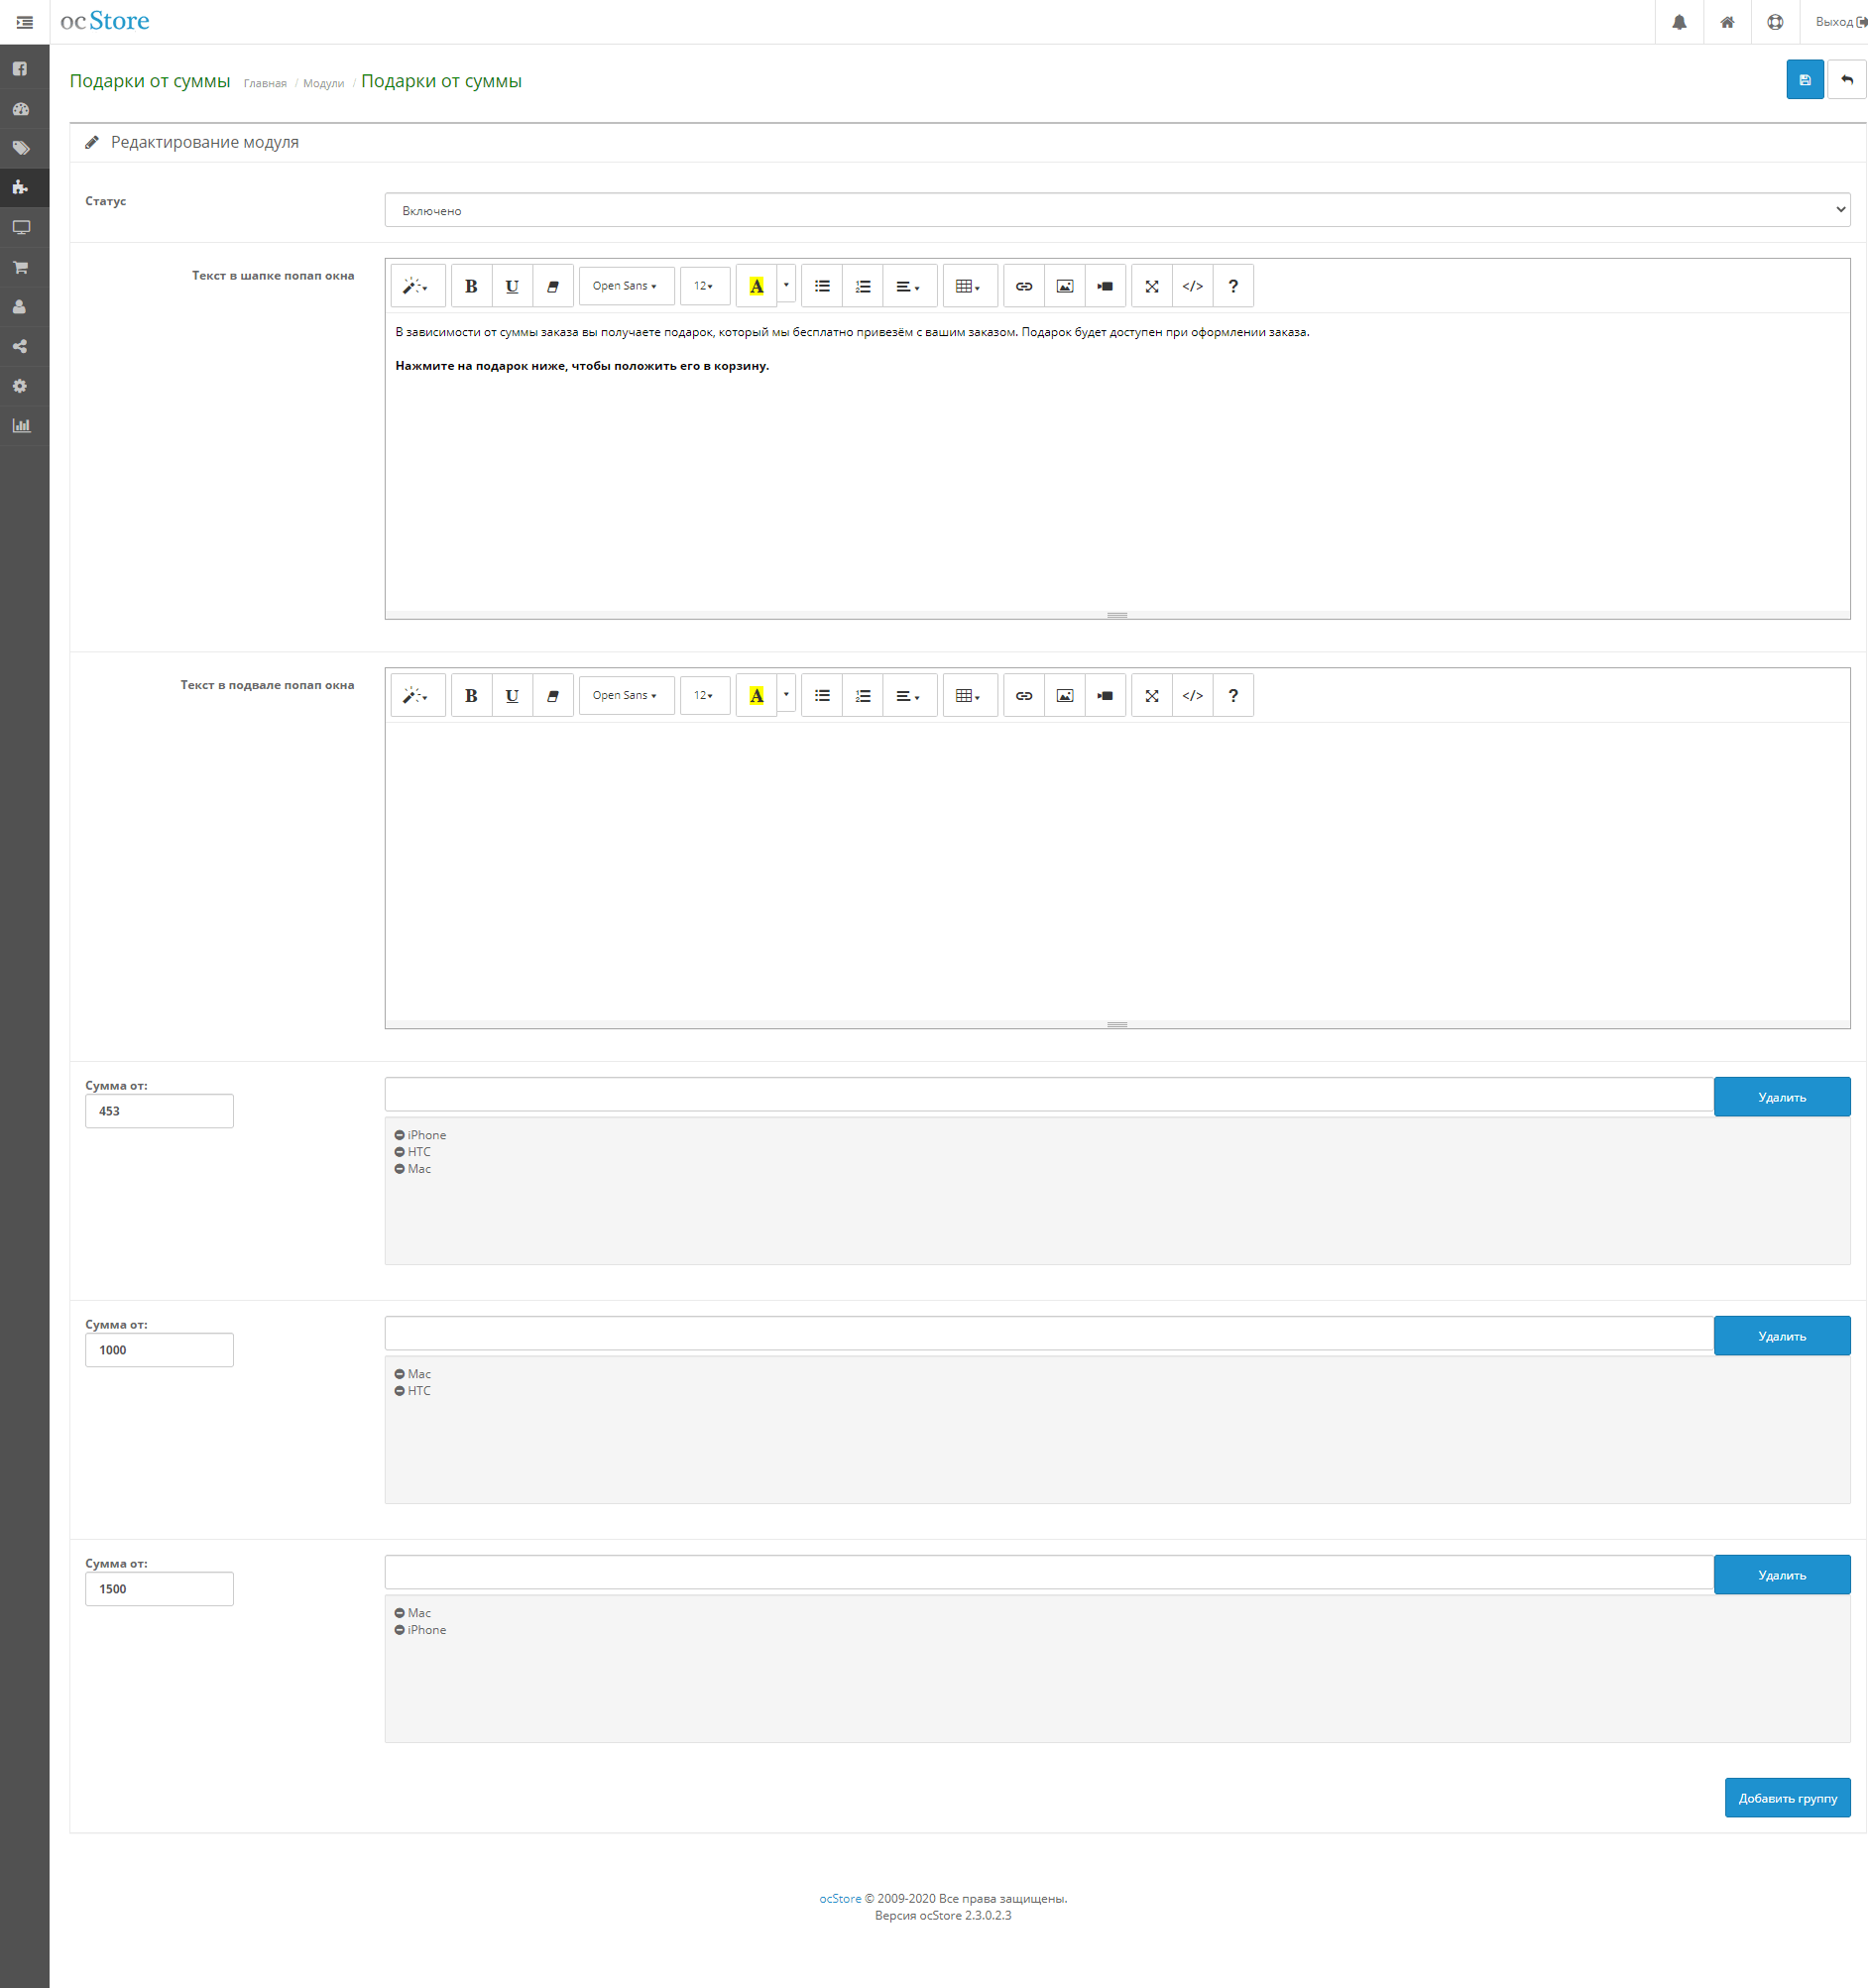
Task: Click Добавить группу button
Action: 1787,1798
